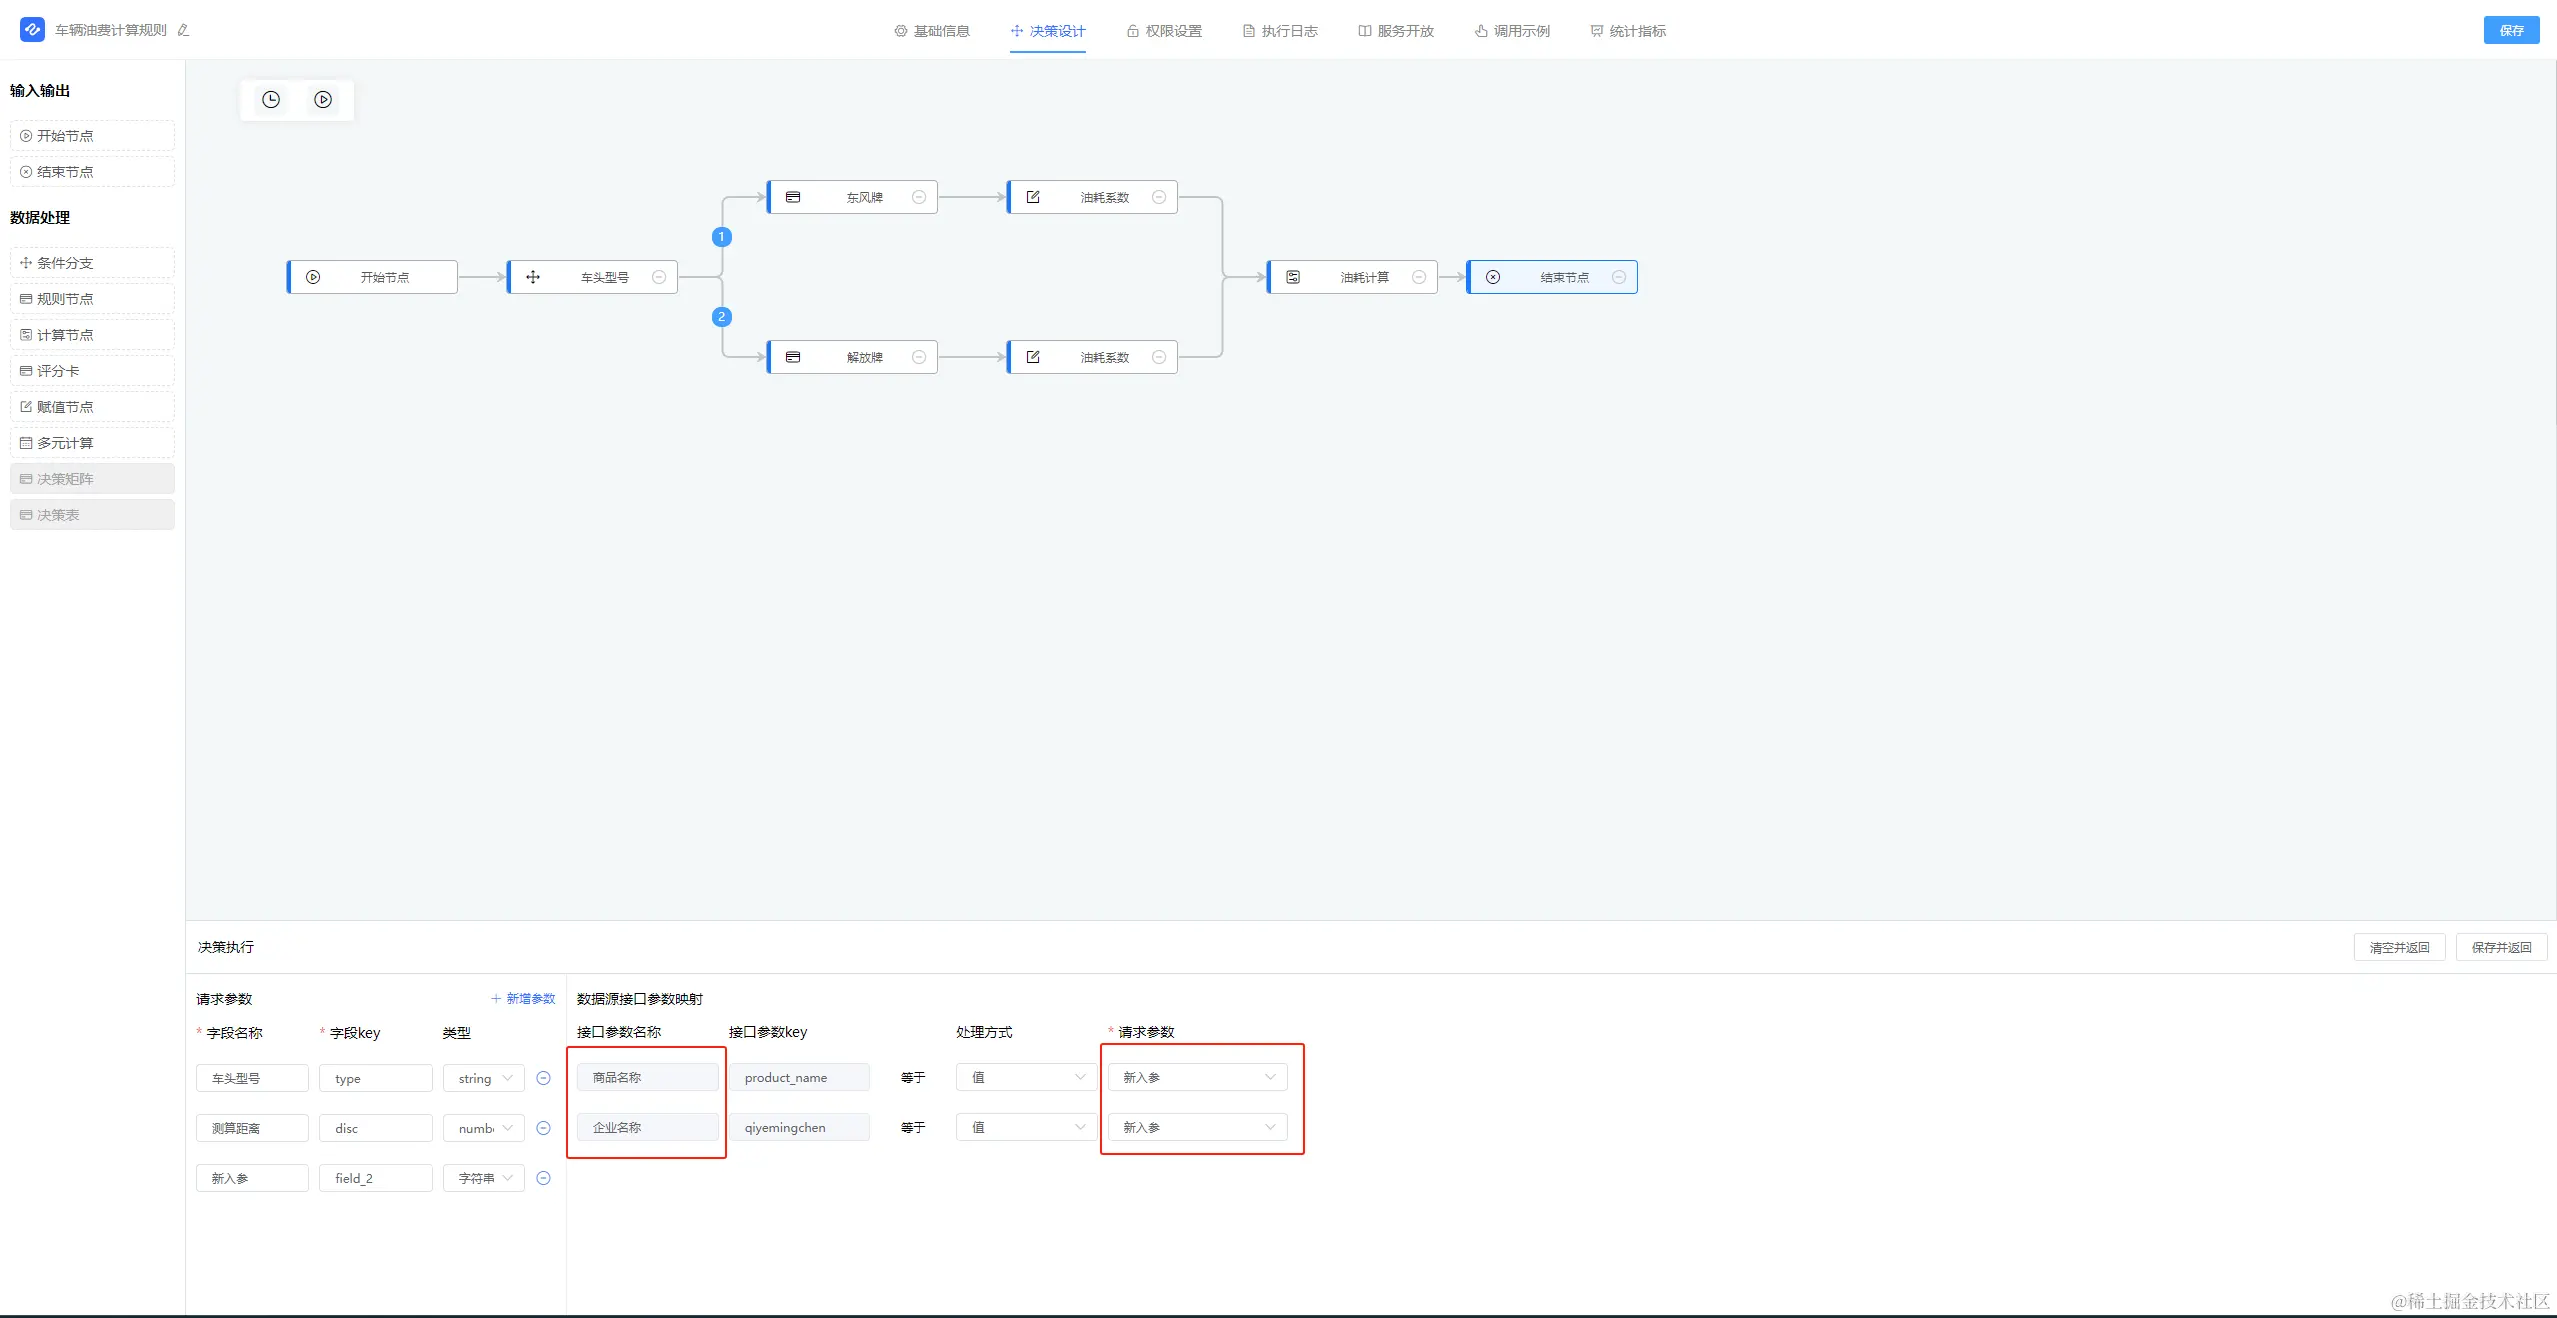Open the string type dropdown for 车头型号
Image resolution: width=2557 pixels, height=1318 pixels.
coord(484,1078)
